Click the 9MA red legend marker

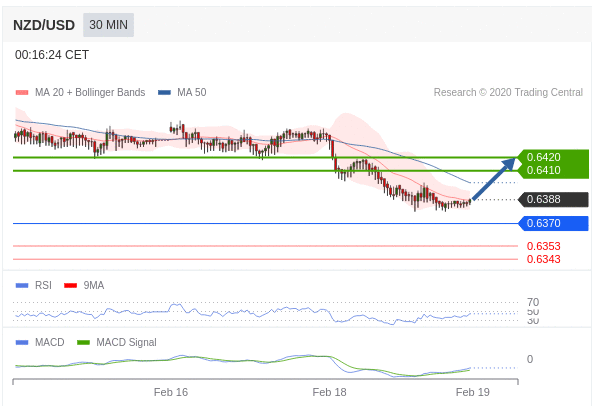[71, 285]
